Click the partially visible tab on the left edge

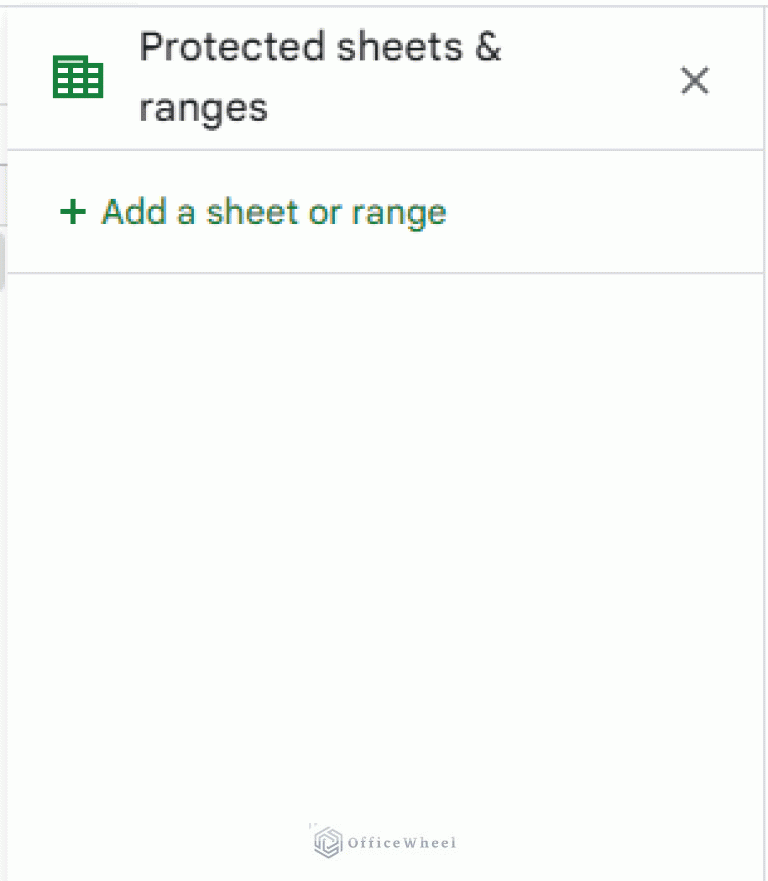pos(3,262)
